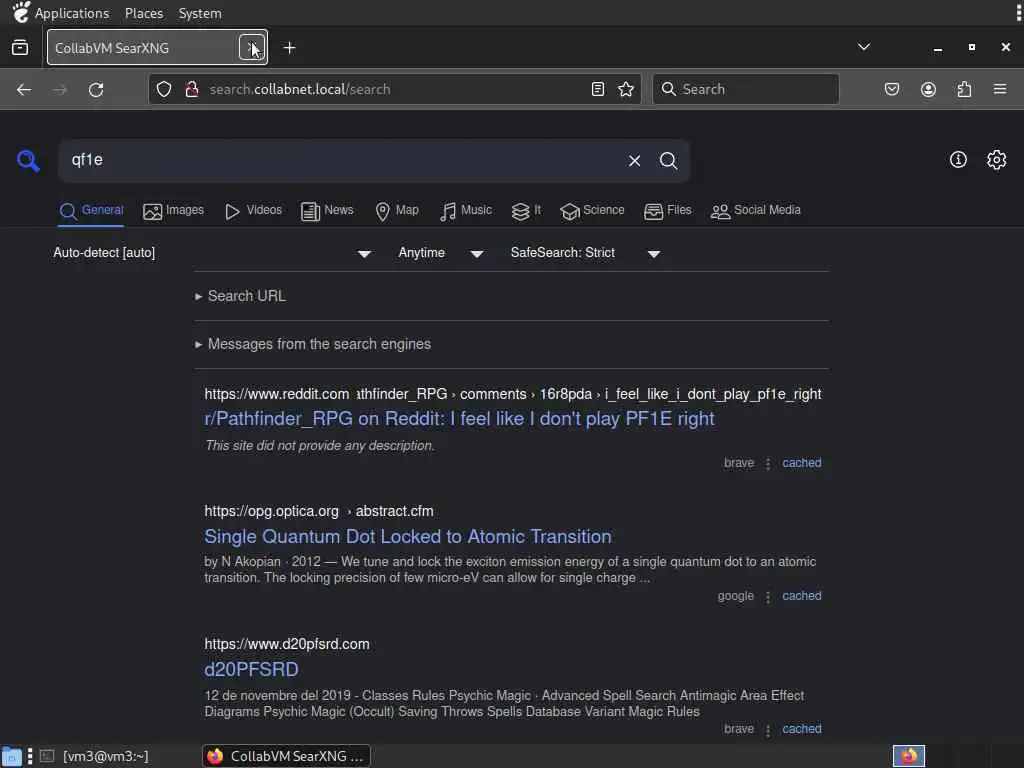Open Pocket save icon
Image resolution: width=1024 pixels, height=768 pixels.
(x=892, y=89)
